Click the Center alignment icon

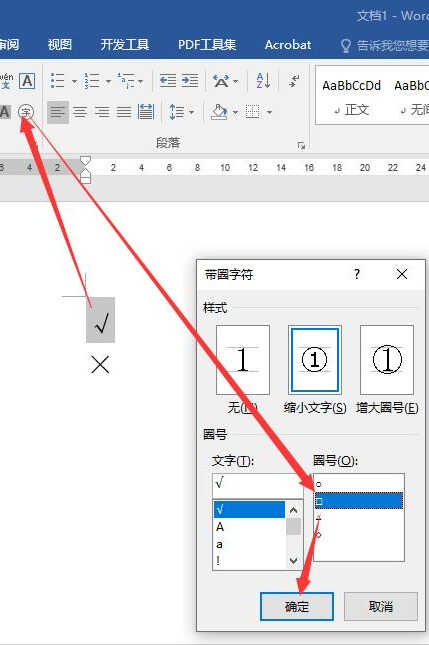pos(80,112)
